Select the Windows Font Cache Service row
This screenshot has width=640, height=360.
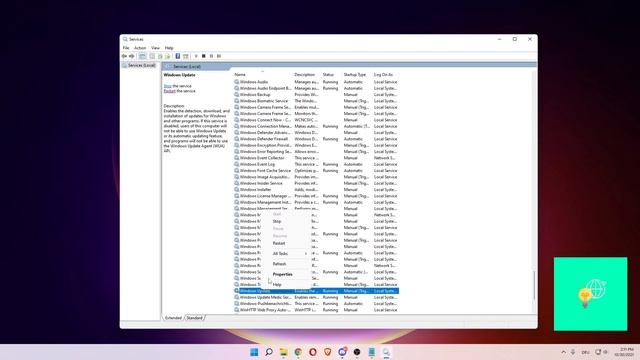tap(316, 171)
